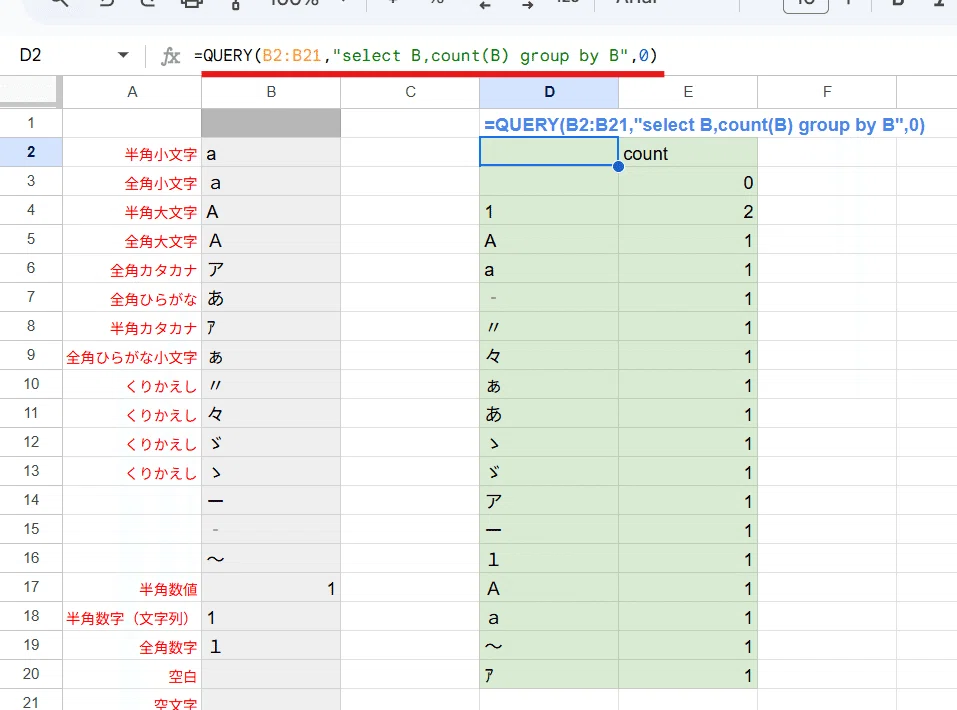Click cell D4 showing "1"
This screenshot has width=957, height=710.
pyautogui.click(x=549, y=211)
